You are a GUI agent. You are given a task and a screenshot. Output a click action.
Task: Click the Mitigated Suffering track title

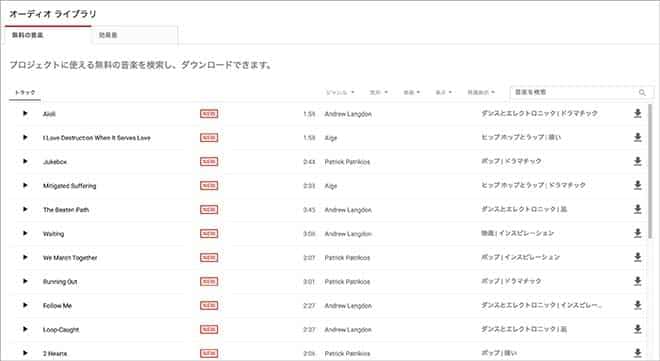point(69,186)
